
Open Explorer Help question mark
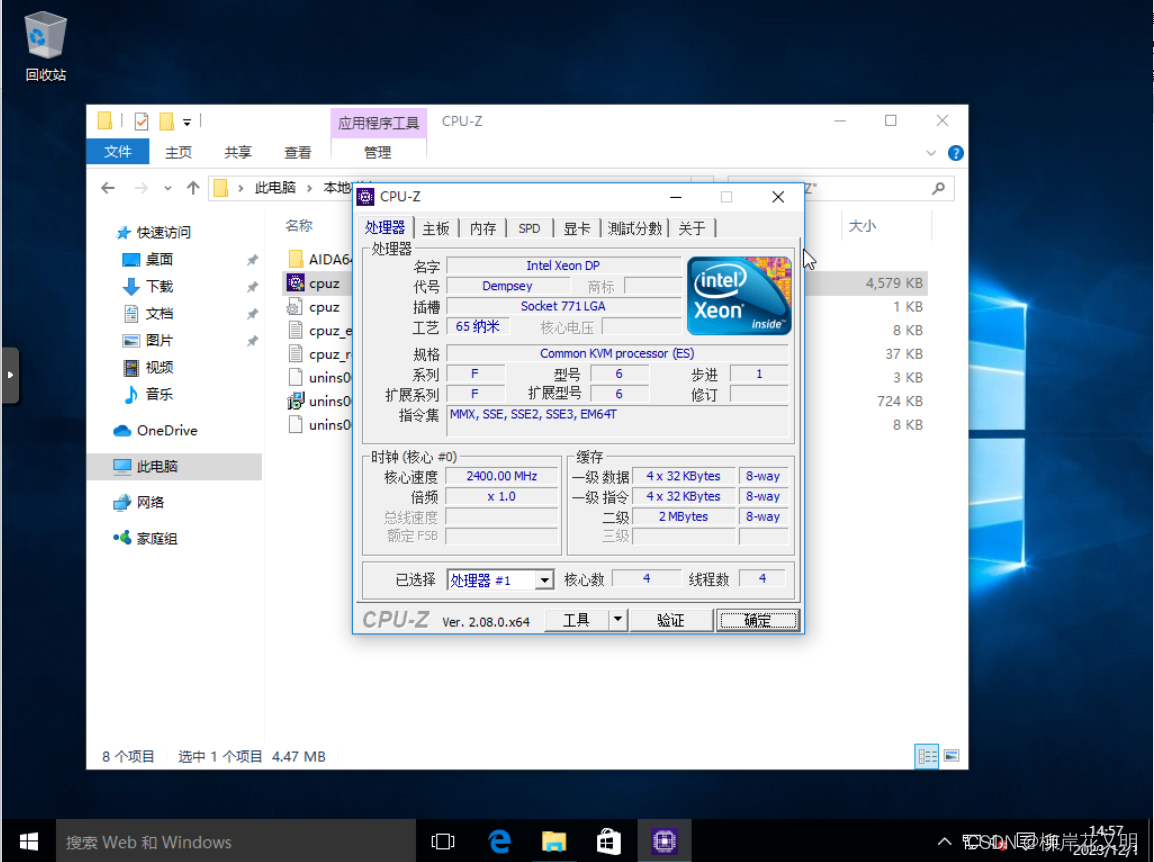955,153
